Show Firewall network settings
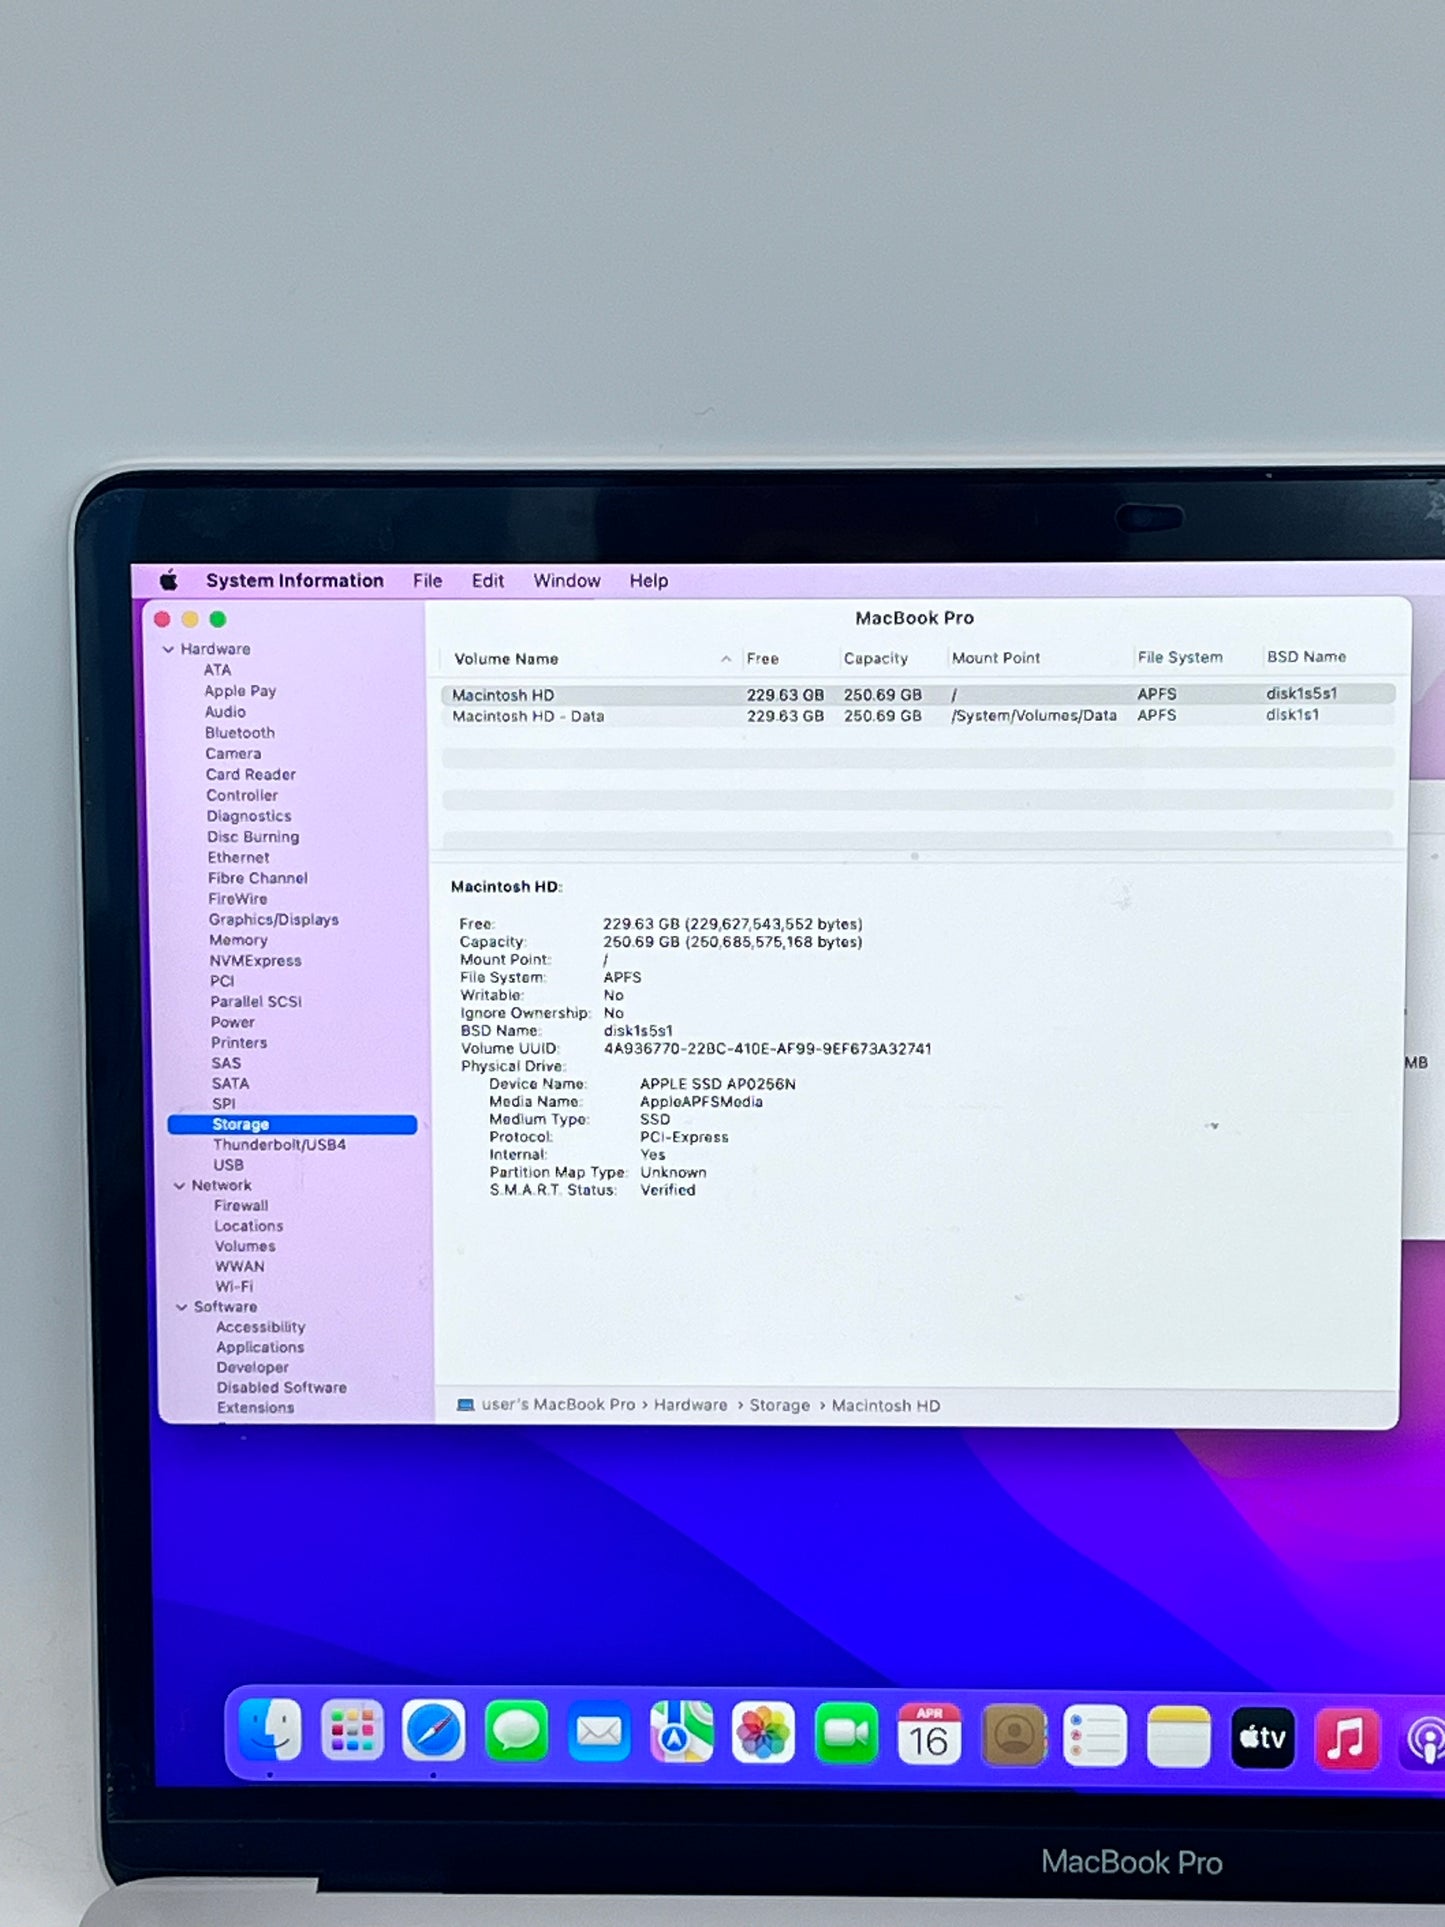Screen dimensions: 1445x1927 pyautogui.click(x=241, y=1206)
